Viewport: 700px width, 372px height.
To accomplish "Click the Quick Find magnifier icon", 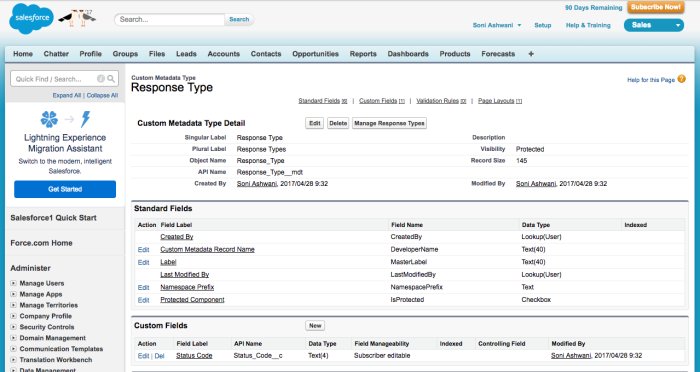I will click(x=111, y=79).
